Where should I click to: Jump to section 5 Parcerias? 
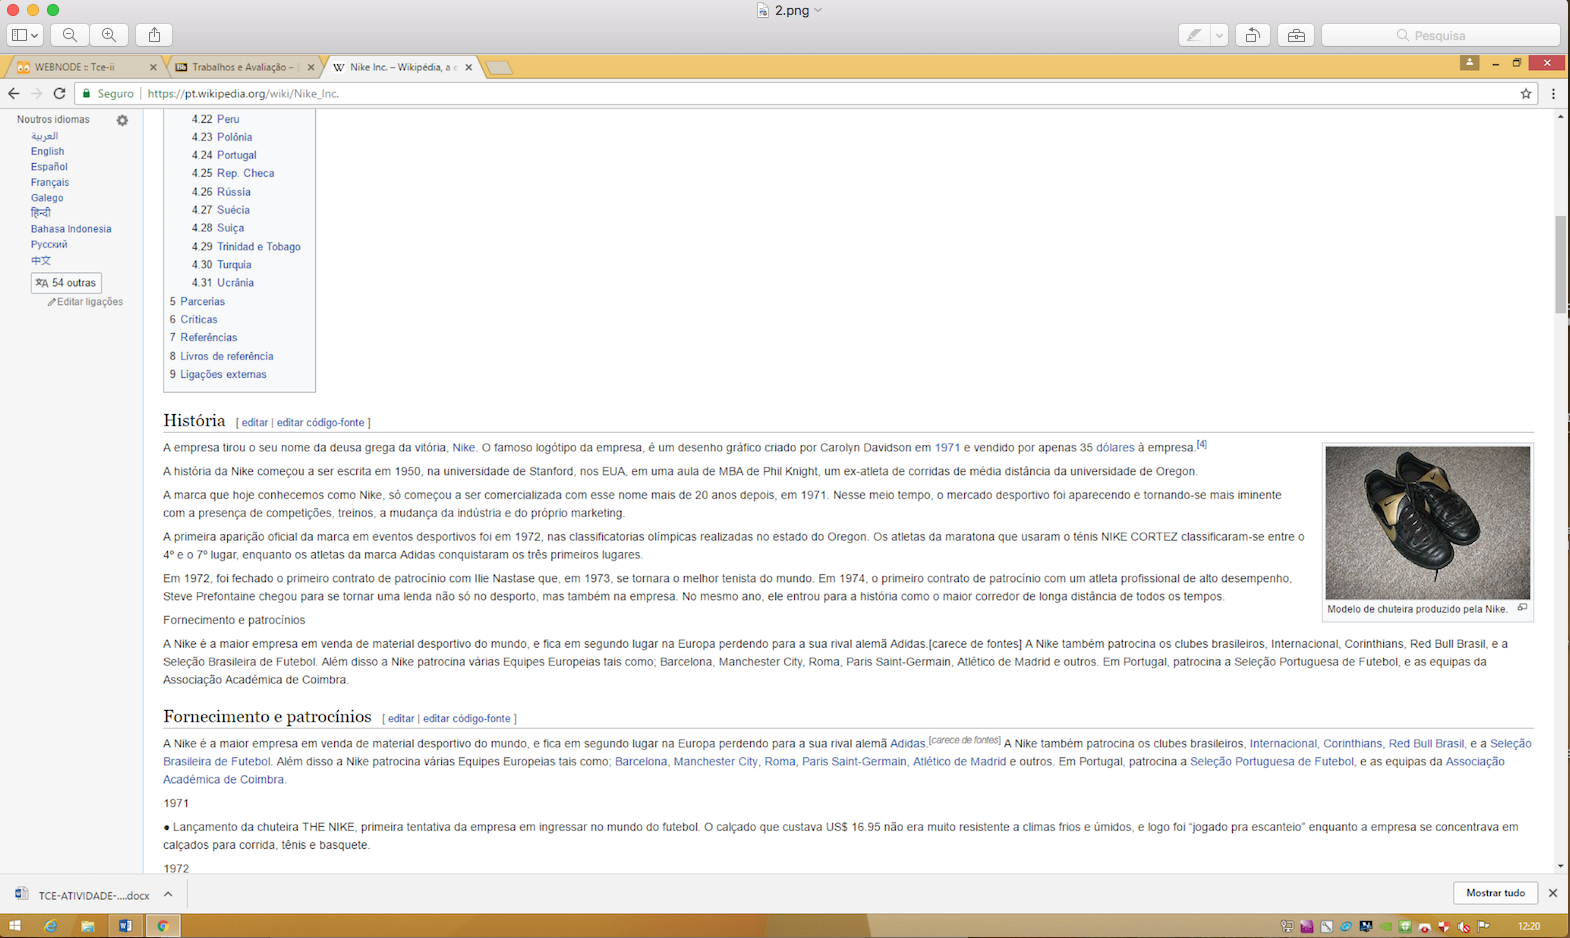tap(202, 301)
